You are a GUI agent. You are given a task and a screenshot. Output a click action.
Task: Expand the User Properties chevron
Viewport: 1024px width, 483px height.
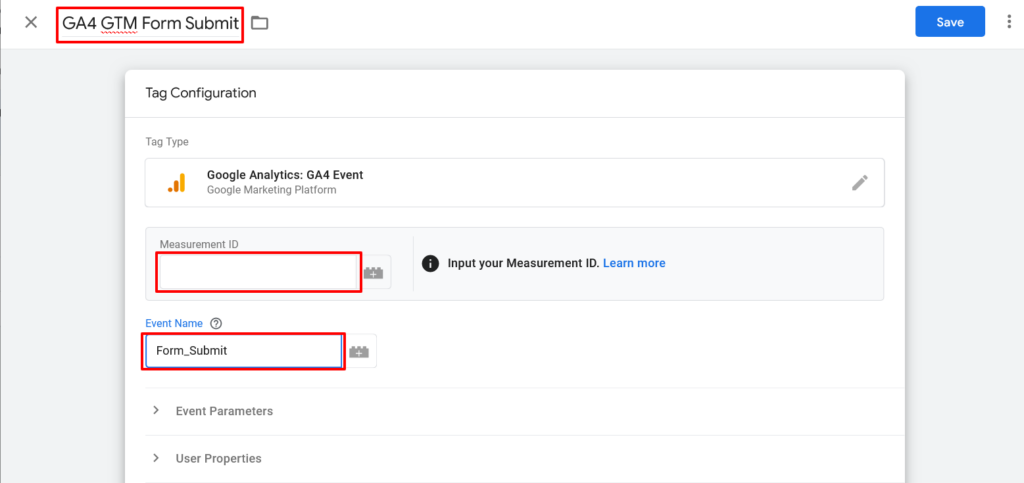[x=156, y=458]
